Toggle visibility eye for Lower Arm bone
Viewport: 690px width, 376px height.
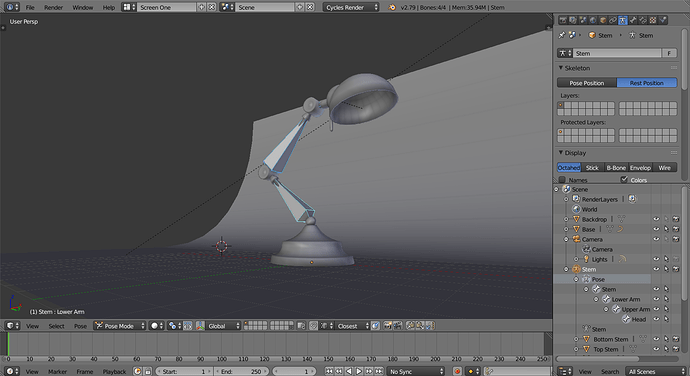pyautogui.click(x=656, y=299)
